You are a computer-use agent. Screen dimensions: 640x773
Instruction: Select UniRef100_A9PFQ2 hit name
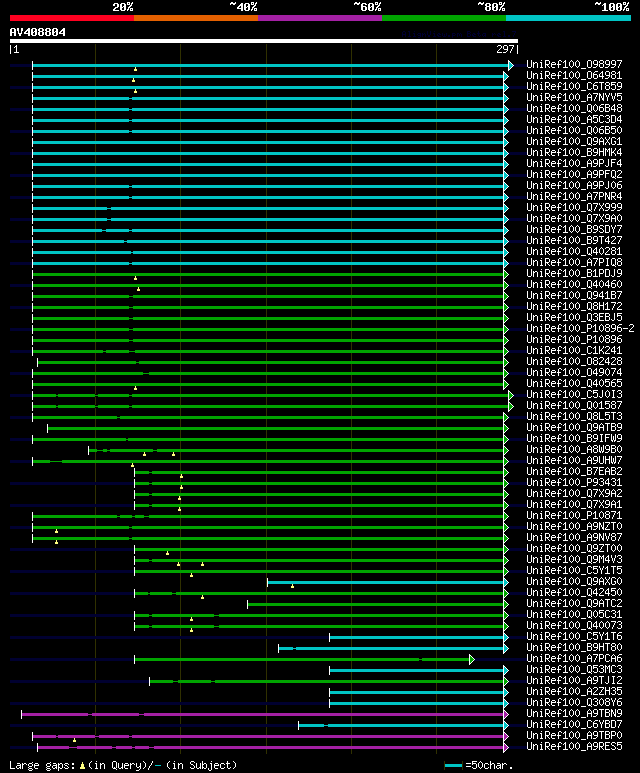(574, 175)
